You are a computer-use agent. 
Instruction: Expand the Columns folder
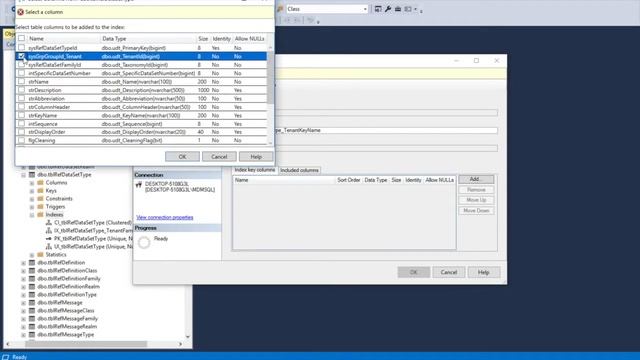32,183
